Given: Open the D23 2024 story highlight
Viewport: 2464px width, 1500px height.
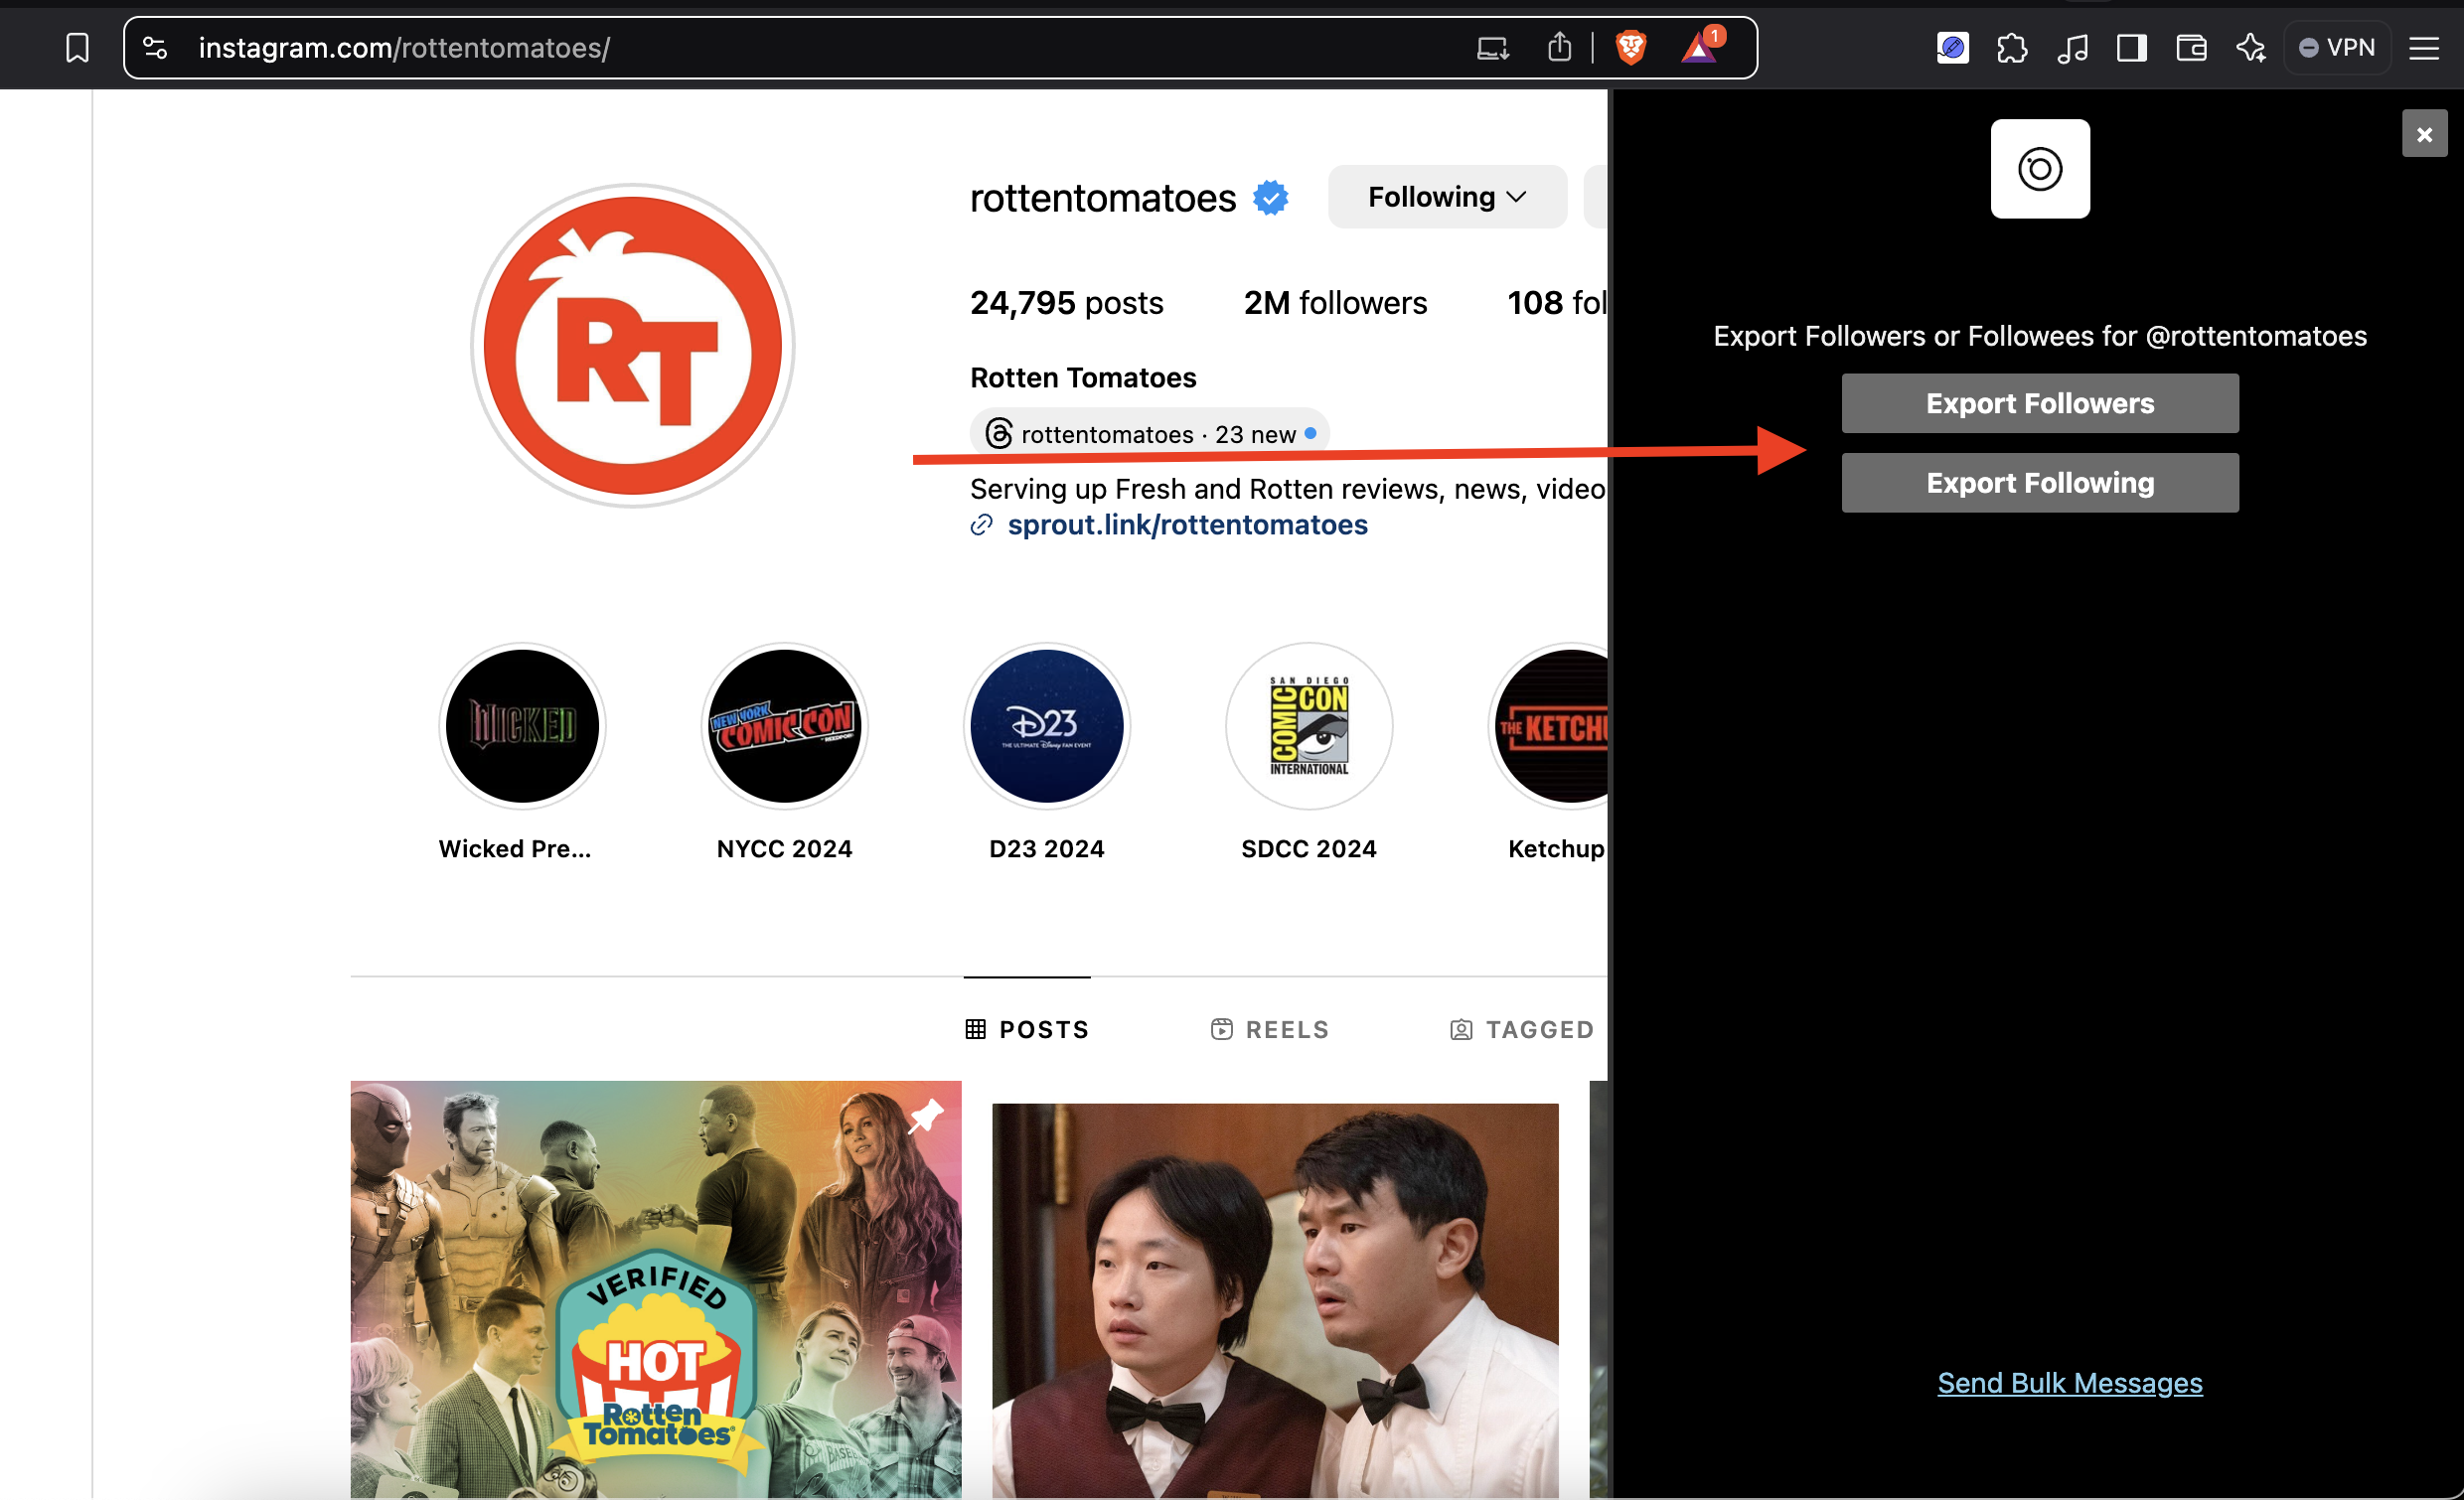Looking at the screenshot, I should click(1046, 752).
